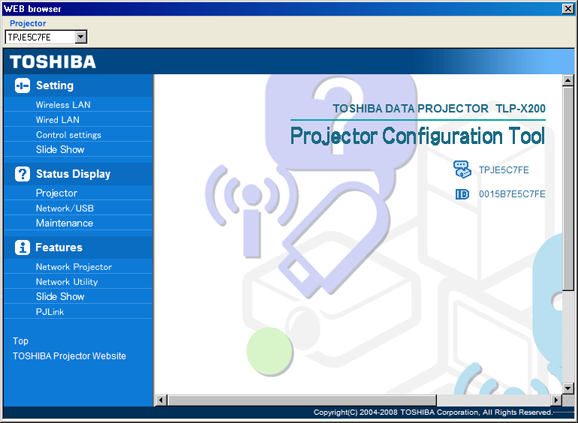
Task: Open Network/USB status page
Action: pos(65,208)
